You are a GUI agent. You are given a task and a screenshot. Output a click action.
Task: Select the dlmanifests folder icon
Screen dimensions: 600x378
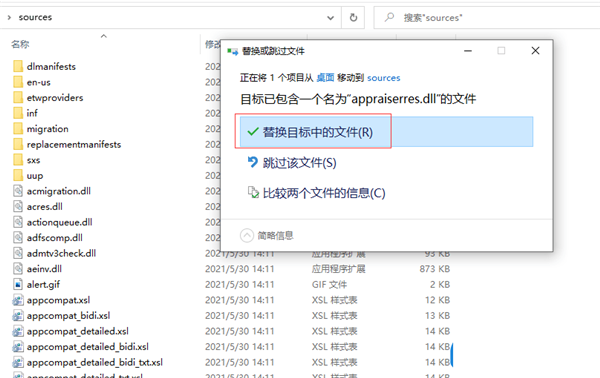click(x=18, y=66)
